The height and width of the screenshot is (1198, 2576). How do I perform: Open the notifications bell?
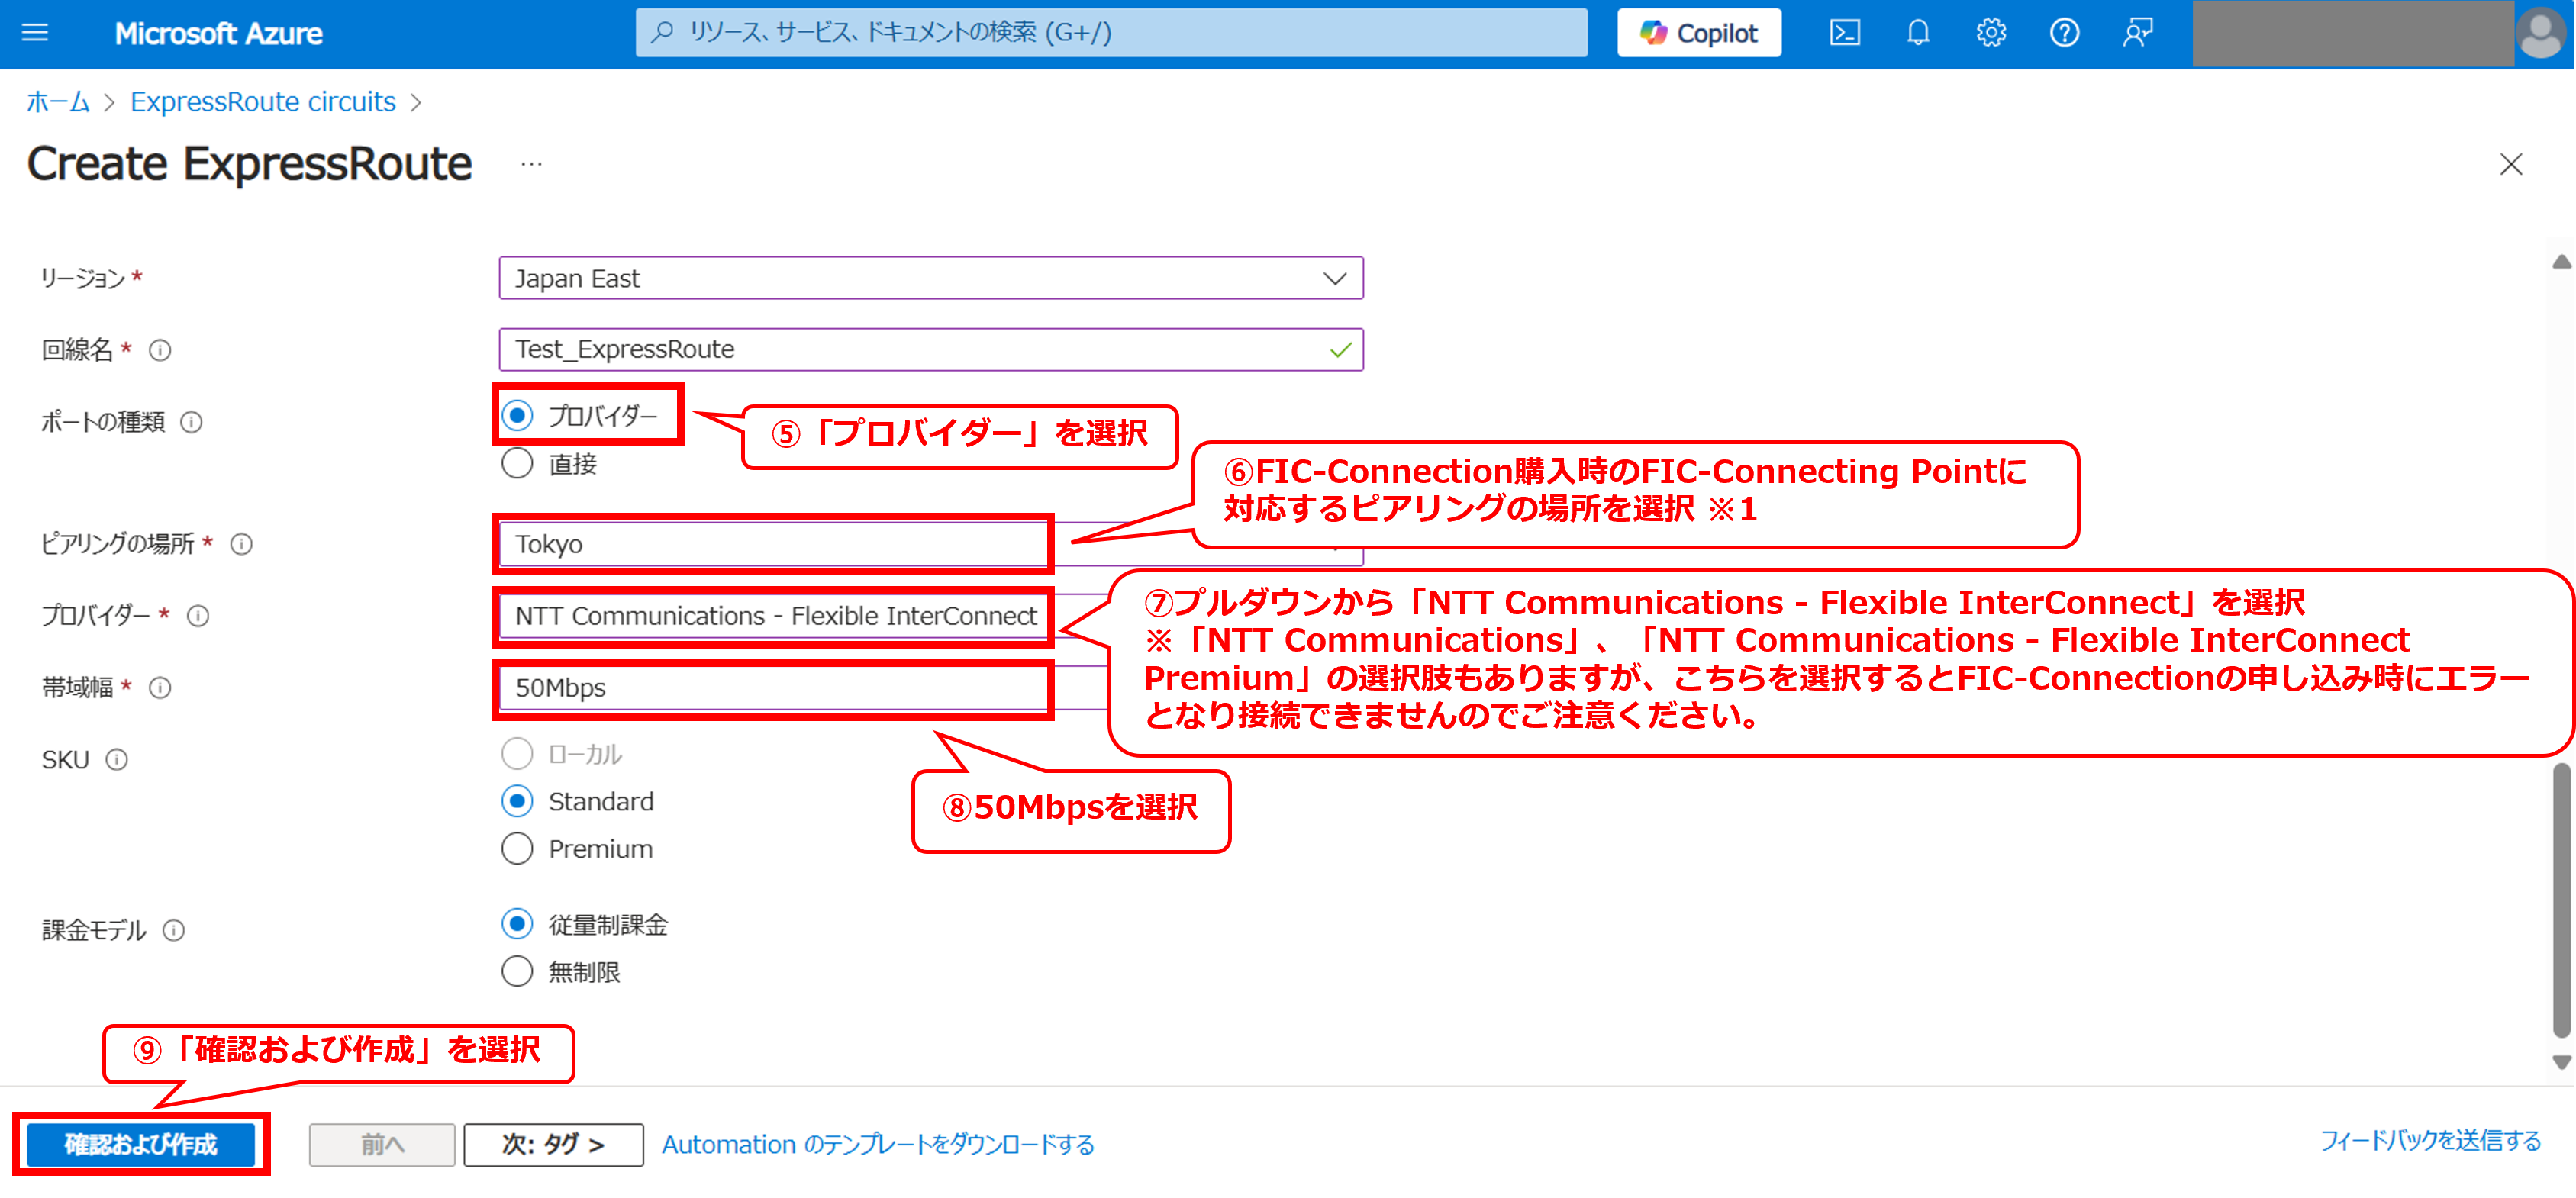pos(1917,33)
